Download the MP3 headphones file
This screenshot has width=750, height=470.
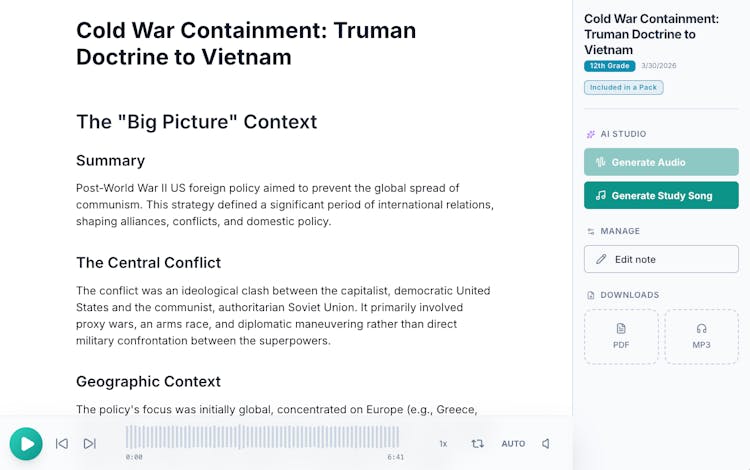[x=701, y=336]
